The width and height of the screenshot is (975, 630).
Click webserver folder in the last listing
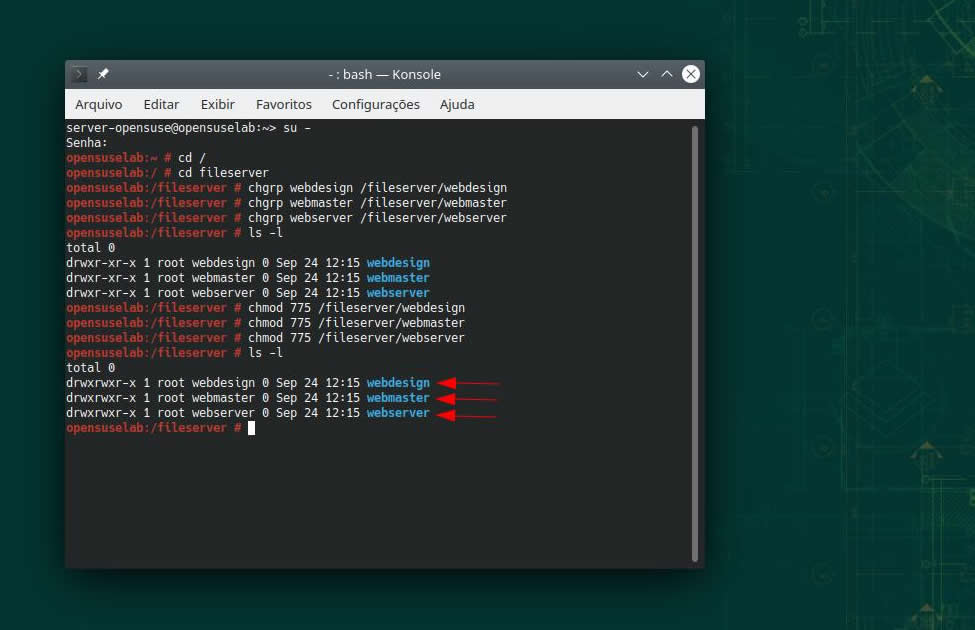pos(398,413)
